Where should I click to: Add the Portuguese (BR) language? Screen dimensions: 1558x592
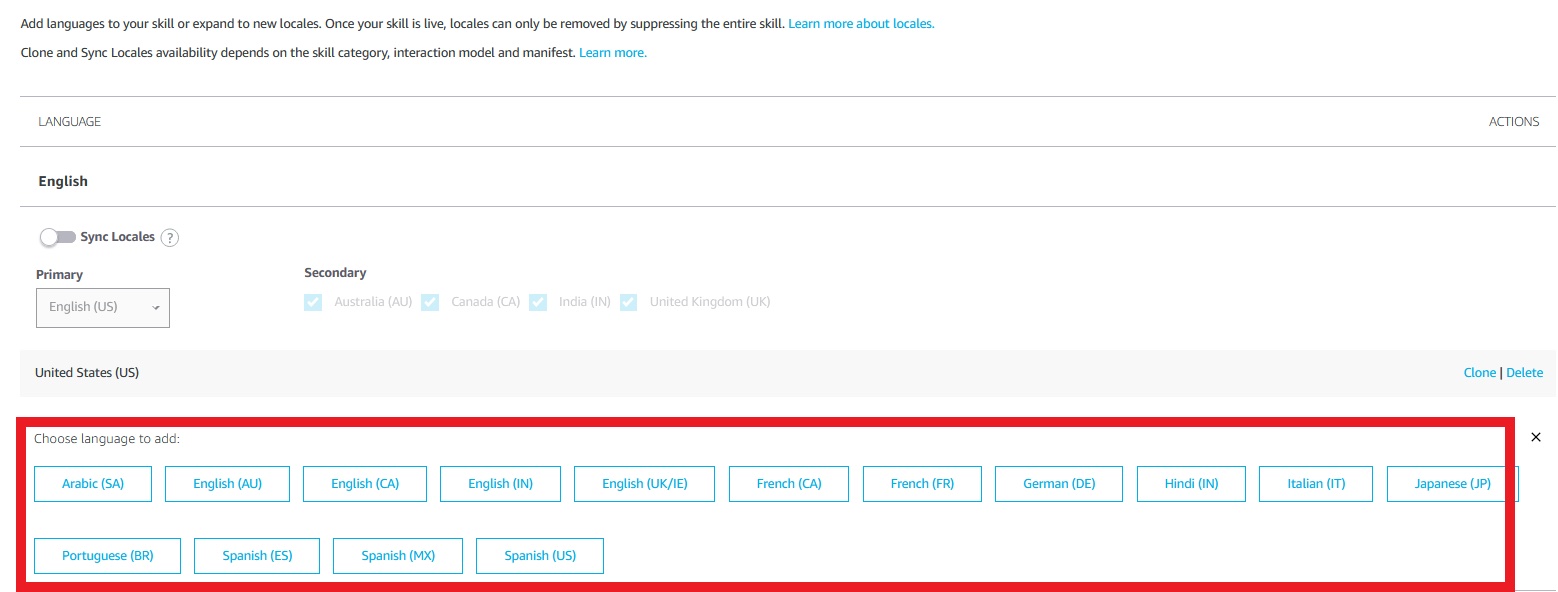click(x=107, y=555)
